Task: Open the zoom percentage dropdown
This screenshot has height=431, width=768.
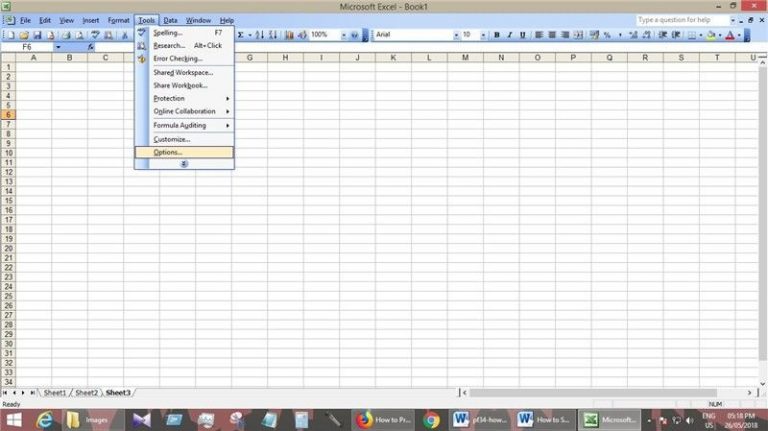Action: click(343, 35)
